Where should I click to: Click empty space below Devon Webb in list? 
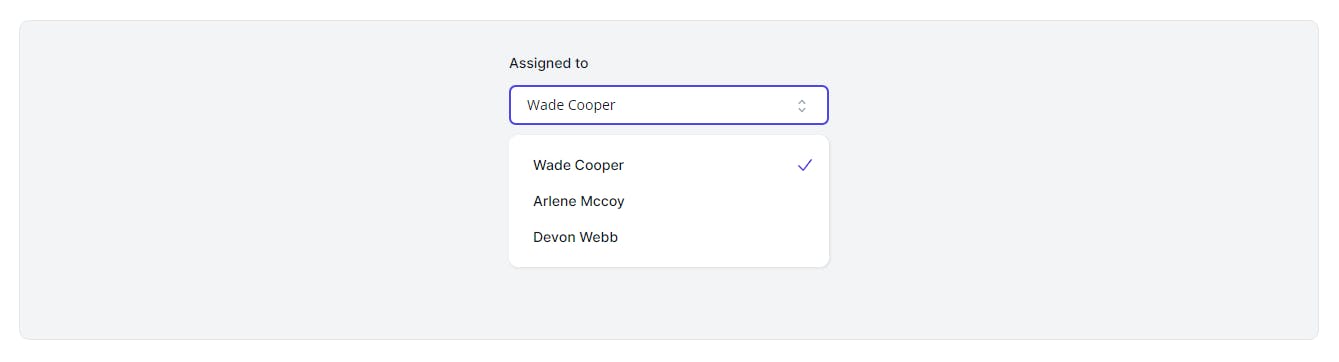(669, 261)
